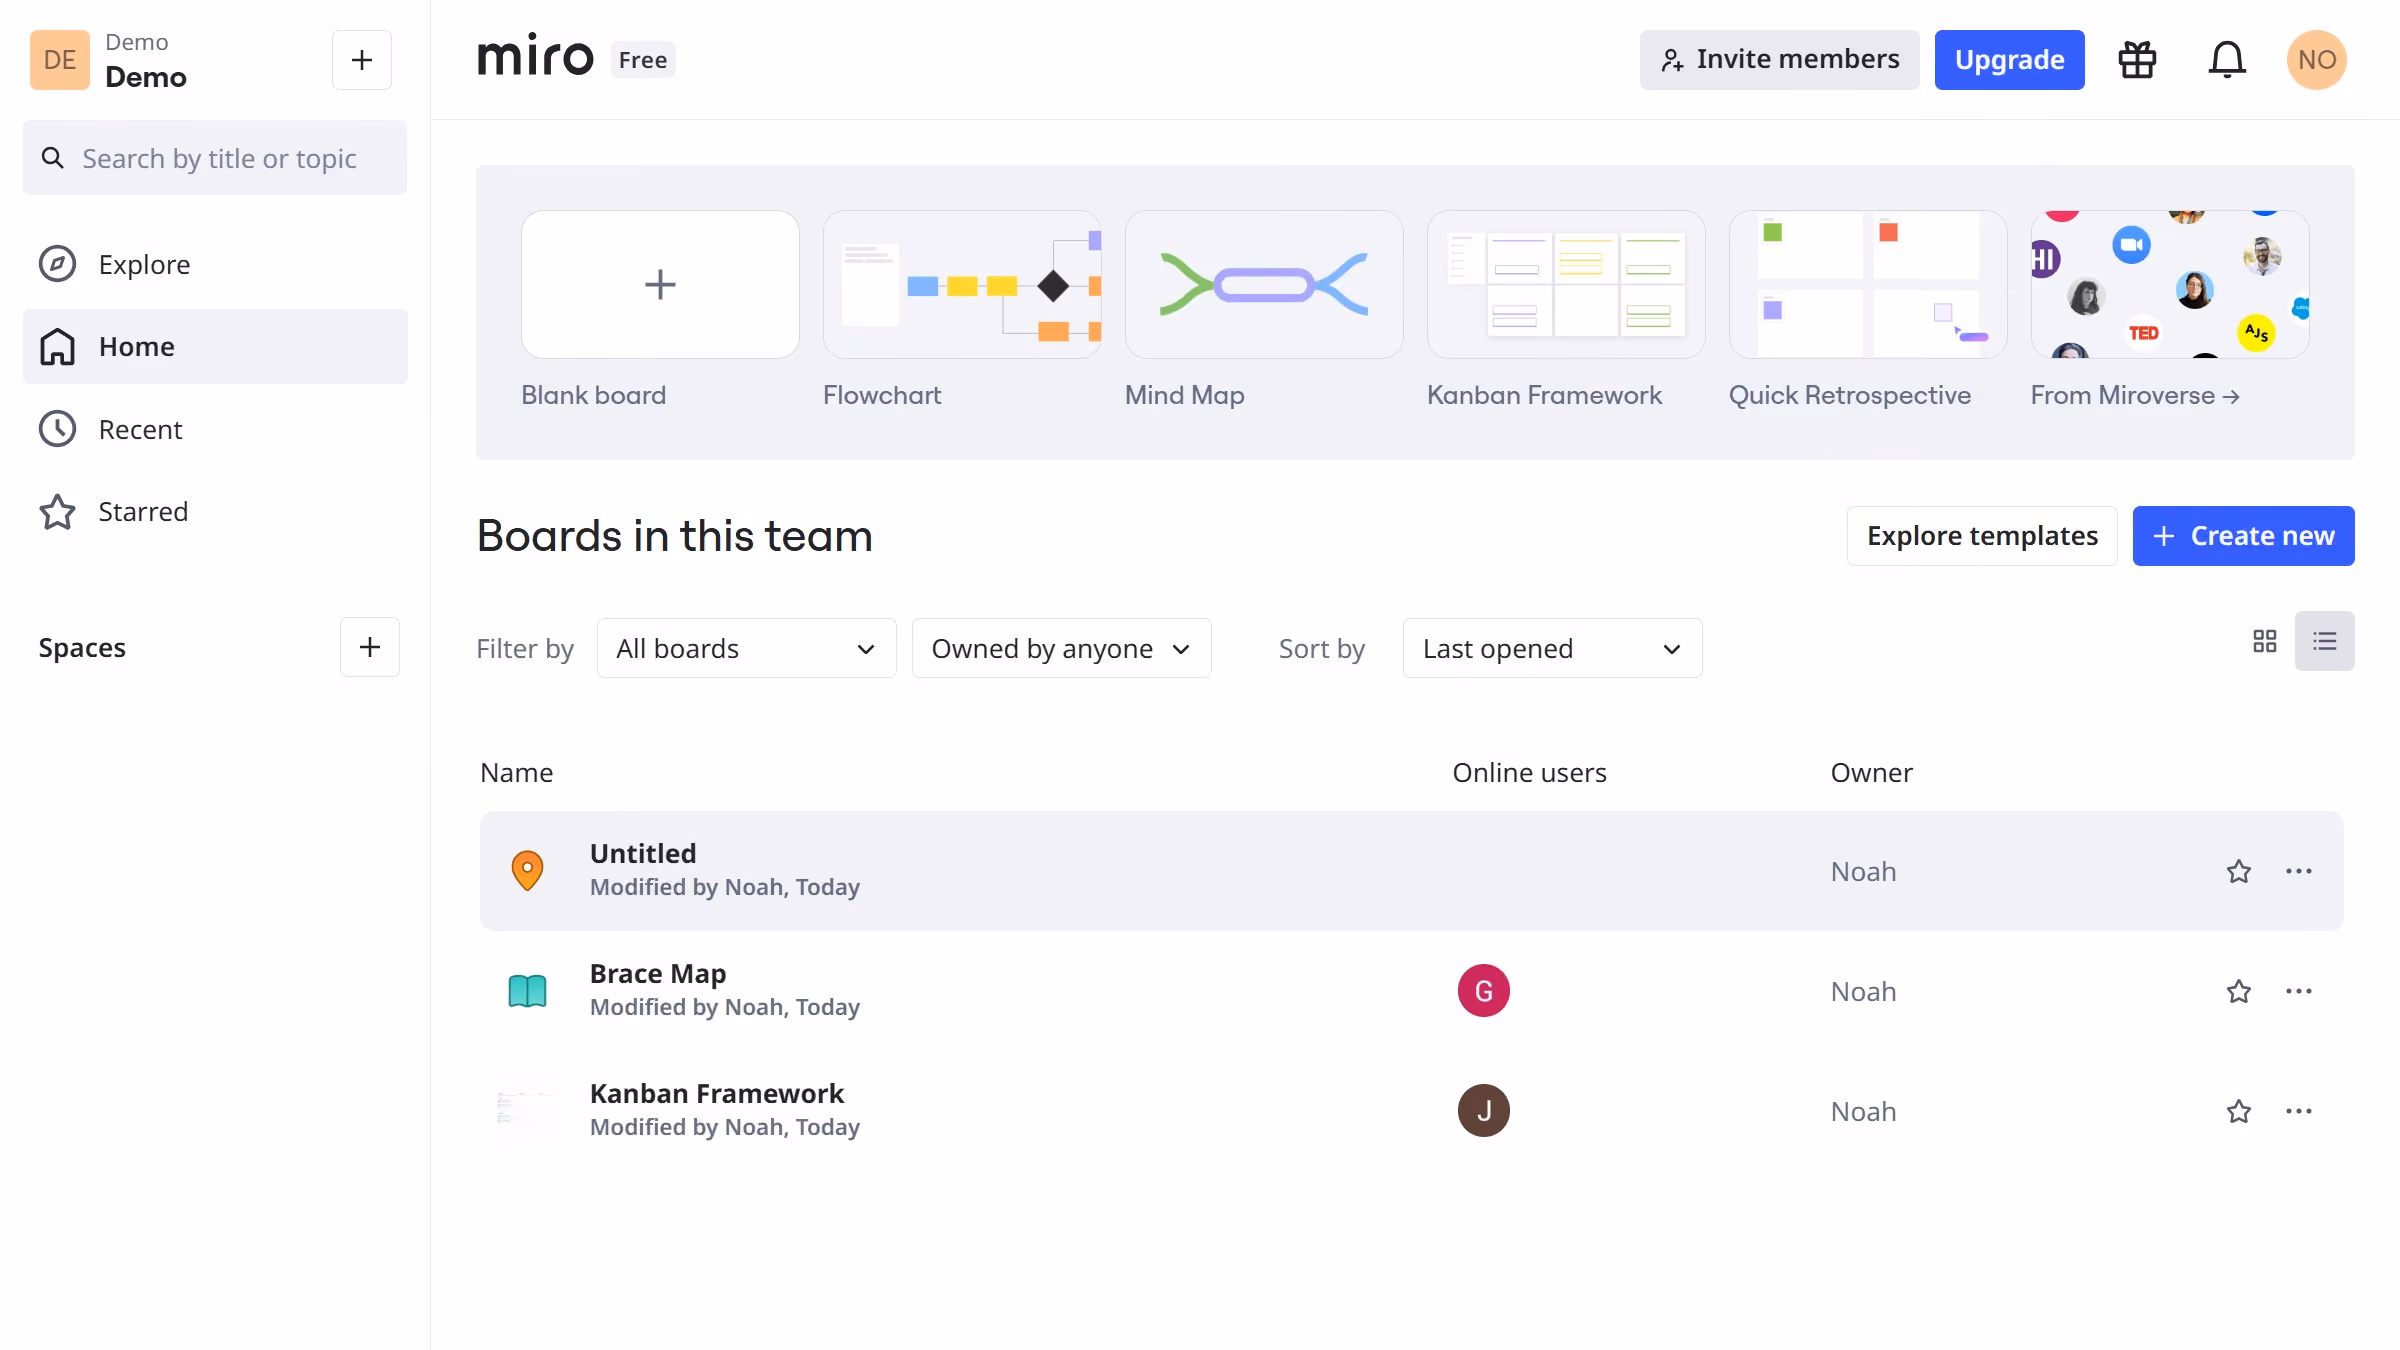Expand the All boards filter dropdown
2400x1350 pixels.
(747, 648)
